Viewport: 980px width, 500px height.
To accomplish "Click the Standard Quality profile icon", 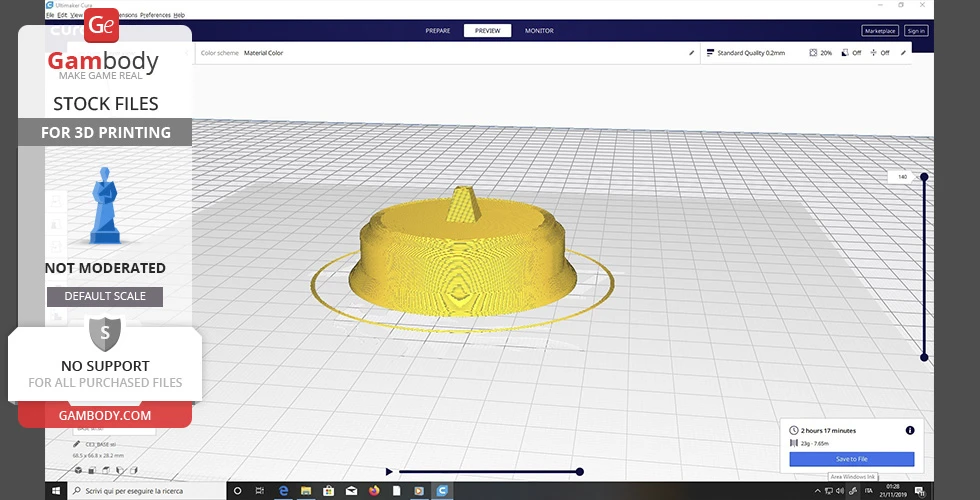I will coord(710,53).
